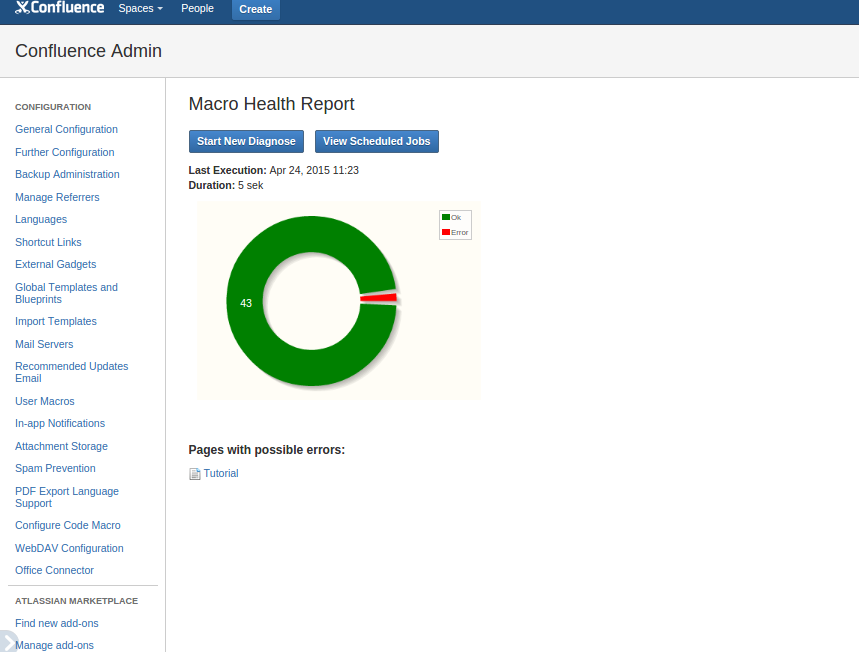Click the Create button
This screenshot has width=859, height=652.
click(x=255, y=9)
